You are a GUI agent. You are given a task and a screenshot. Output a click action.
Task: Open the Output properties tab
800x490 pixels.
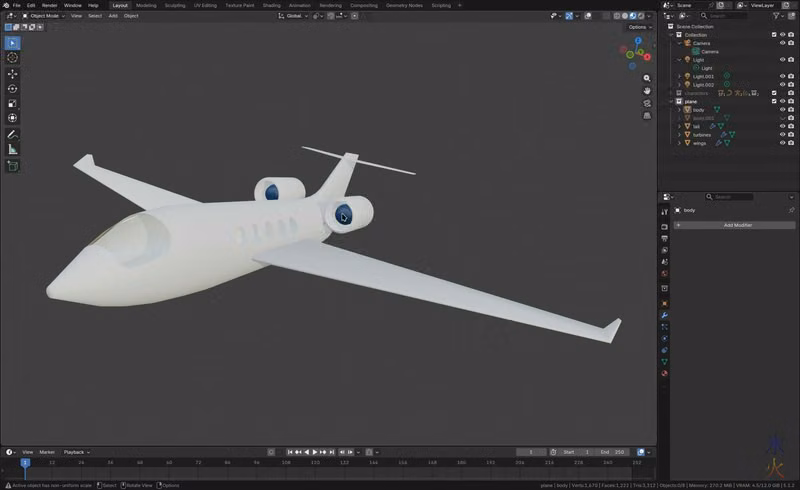tap(664, 238)
